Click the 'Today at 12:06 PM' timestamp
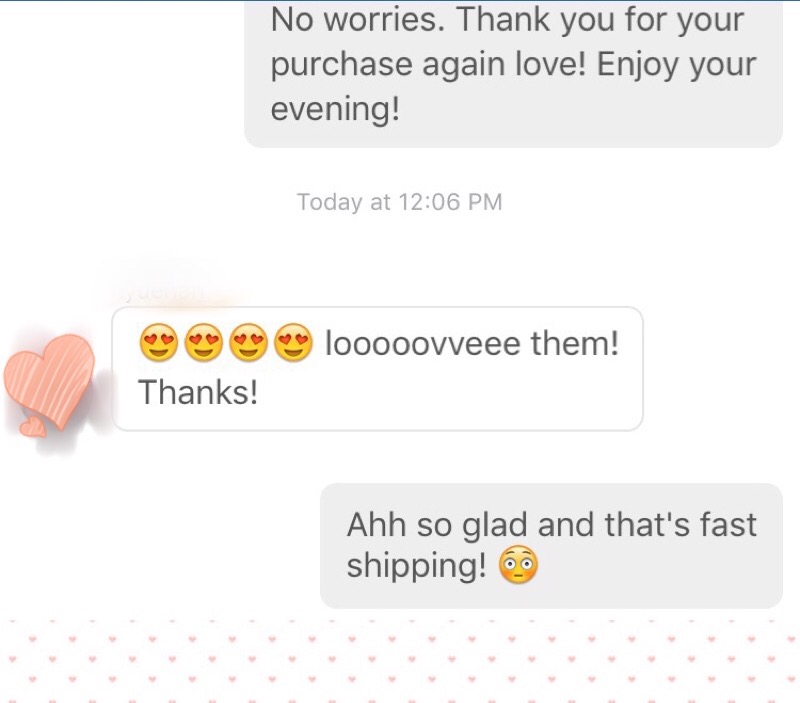The width and height of the screenshot is (800, 703). pyautogui.click(x=400, y=202)
